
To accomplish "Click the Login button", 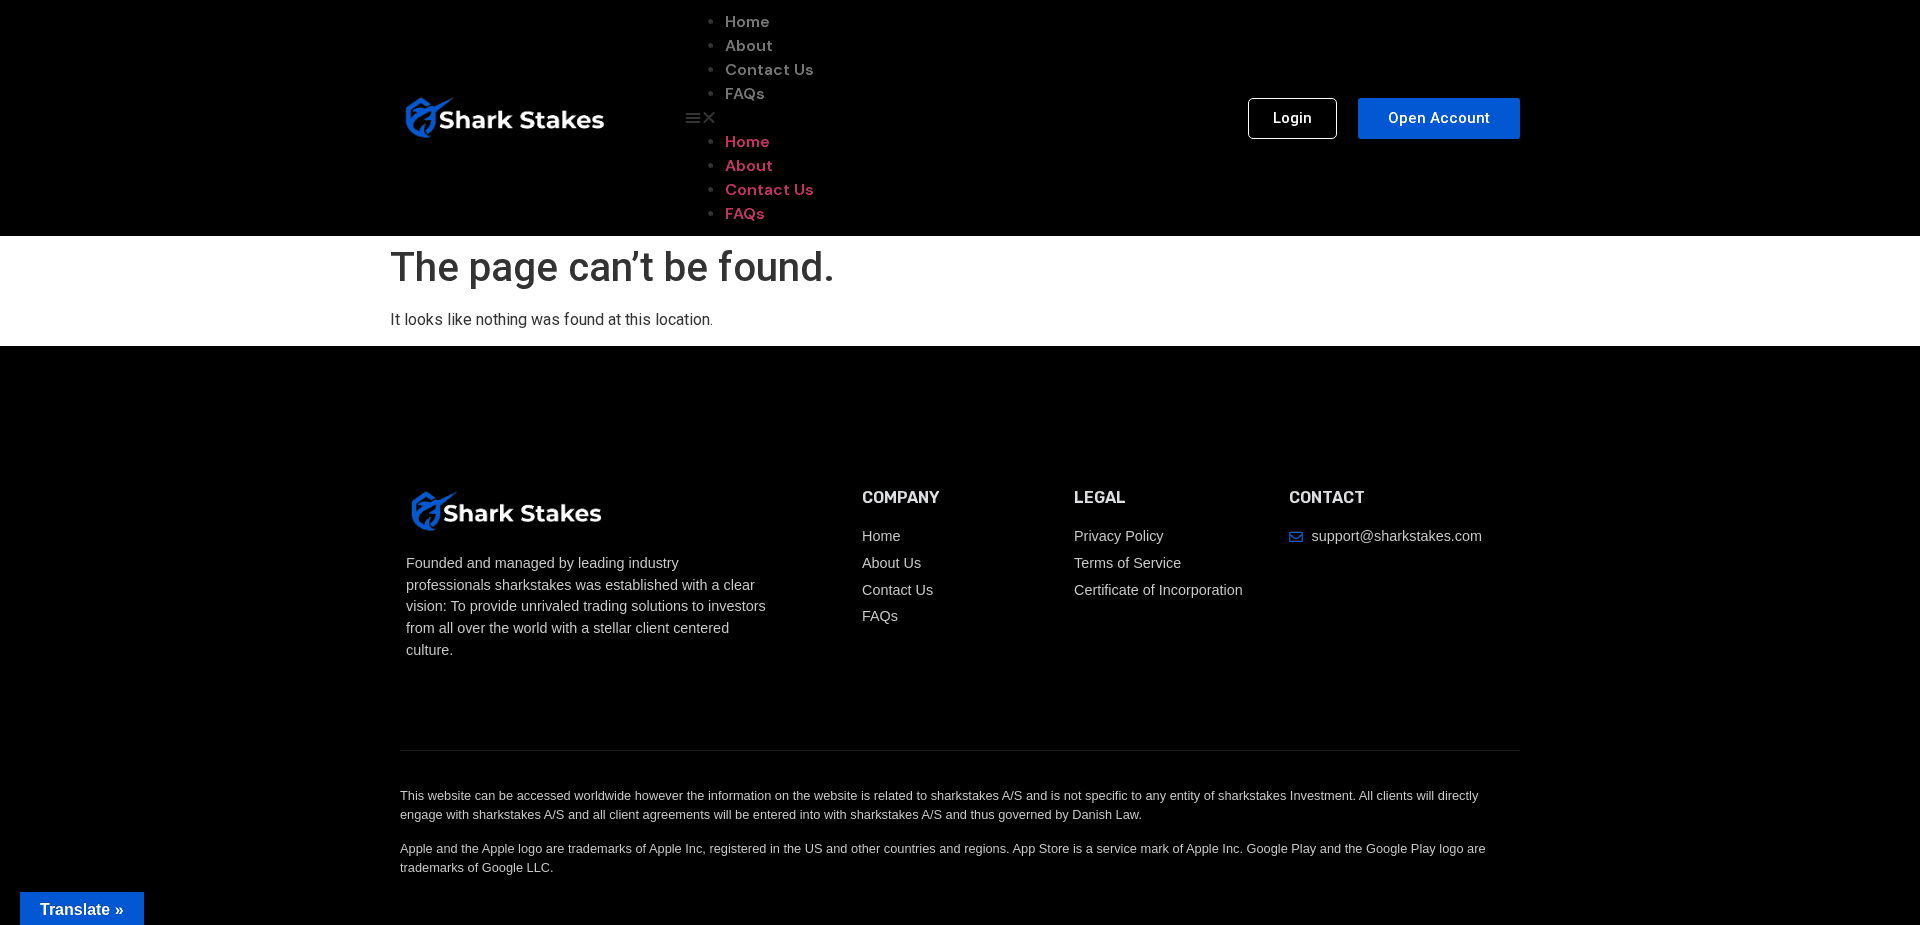I will (1292, 118).
